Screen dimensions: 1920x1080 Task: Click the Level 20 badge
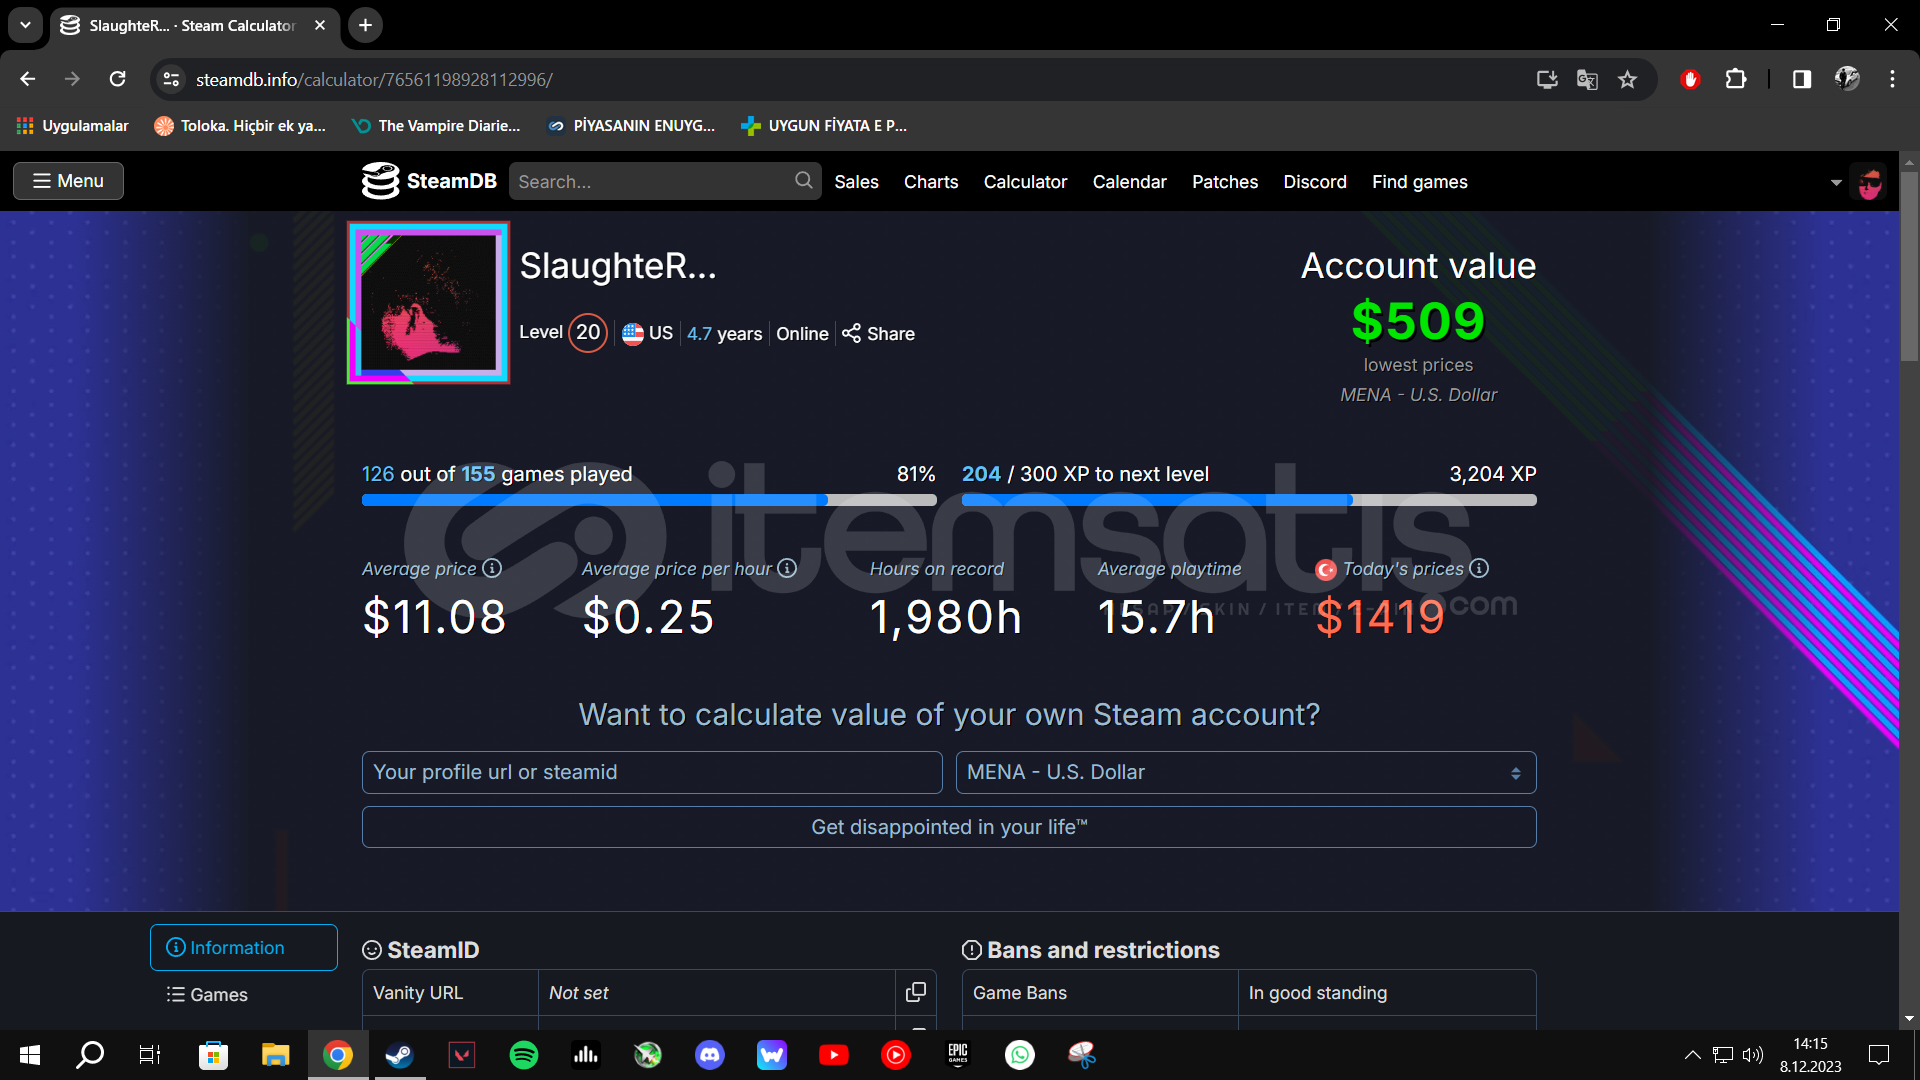(x=588, y=332)
